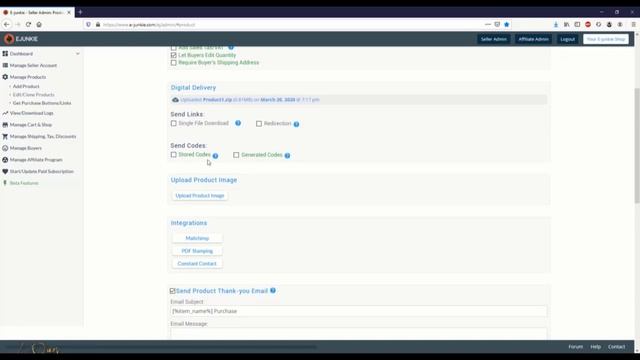Open Manage Buyers menu item
The height and width of the screenshot is (360, 640).
[26, 148]
